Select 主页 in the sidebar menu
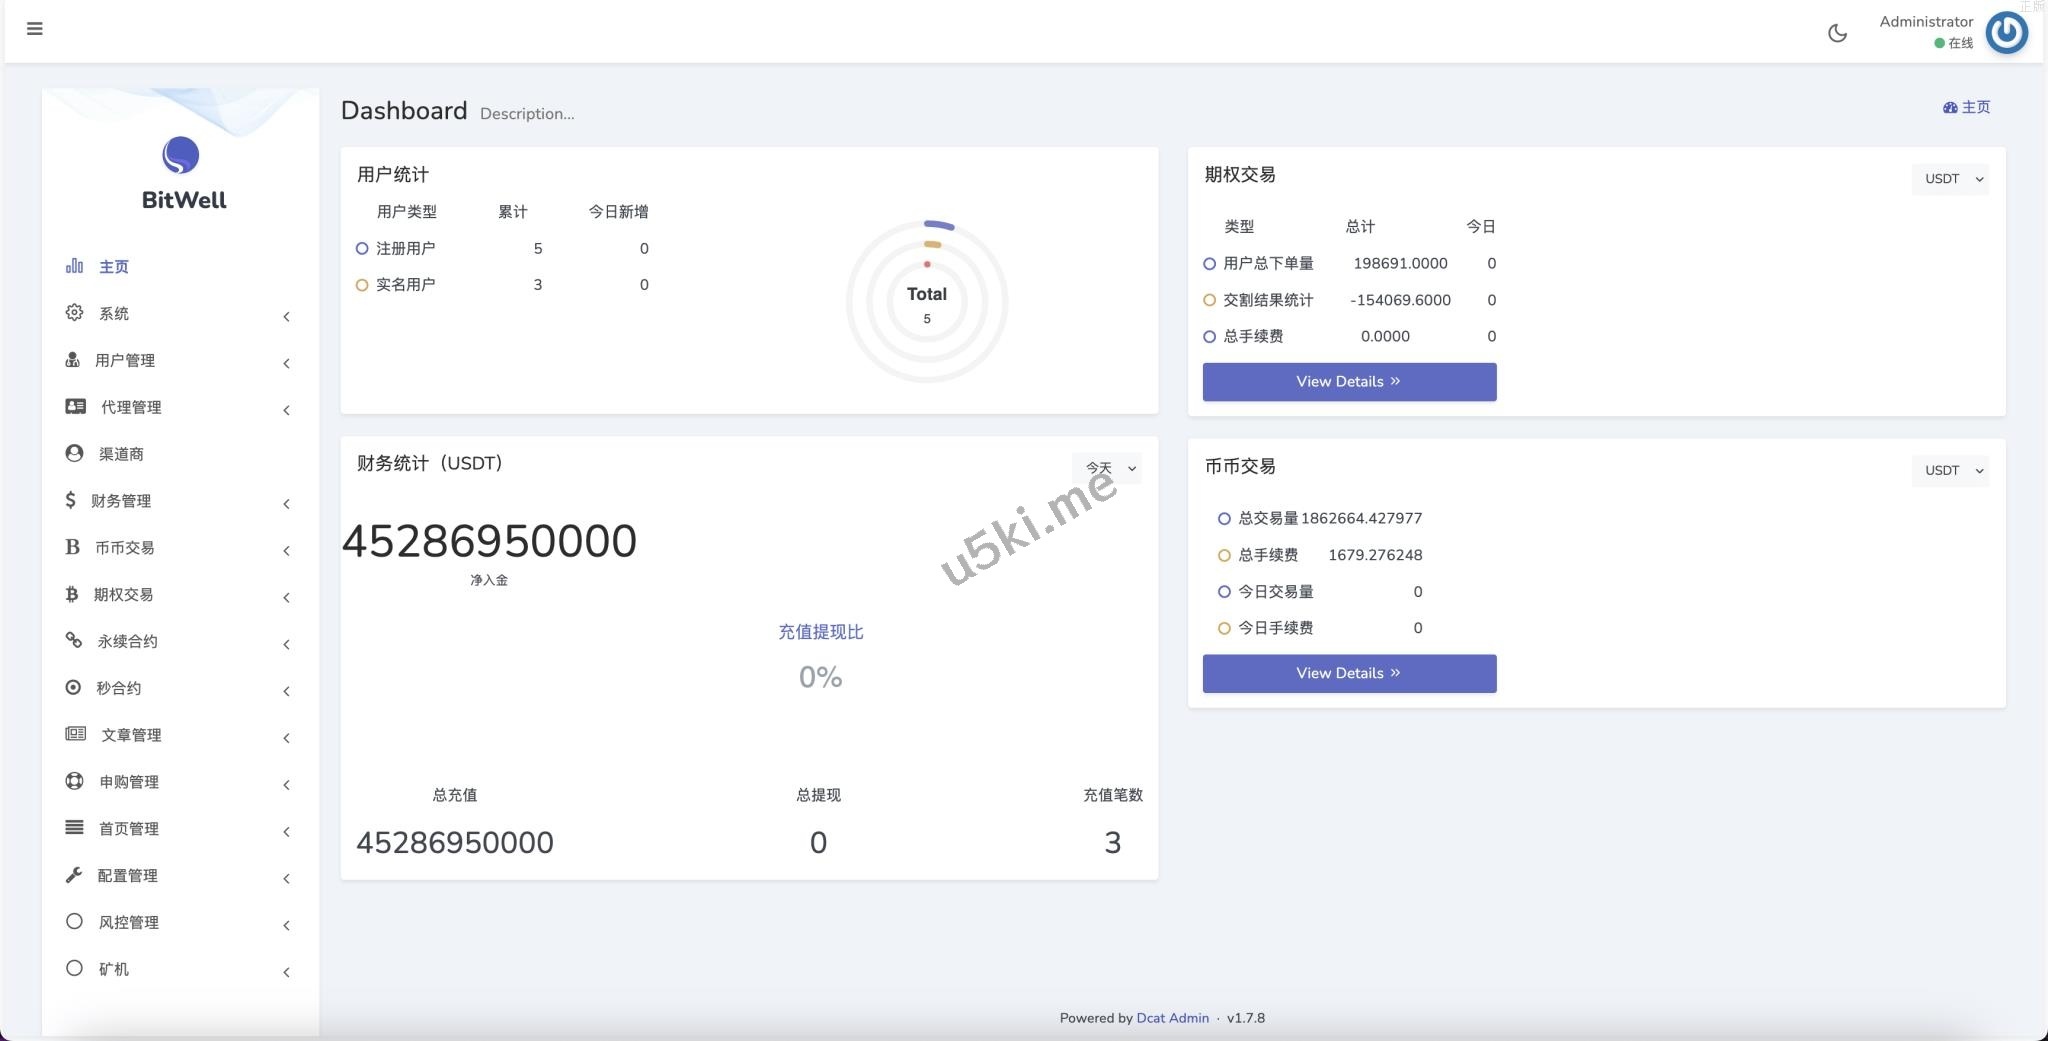This screenshot has height=1041, width=2048. (x=113, y=267)
